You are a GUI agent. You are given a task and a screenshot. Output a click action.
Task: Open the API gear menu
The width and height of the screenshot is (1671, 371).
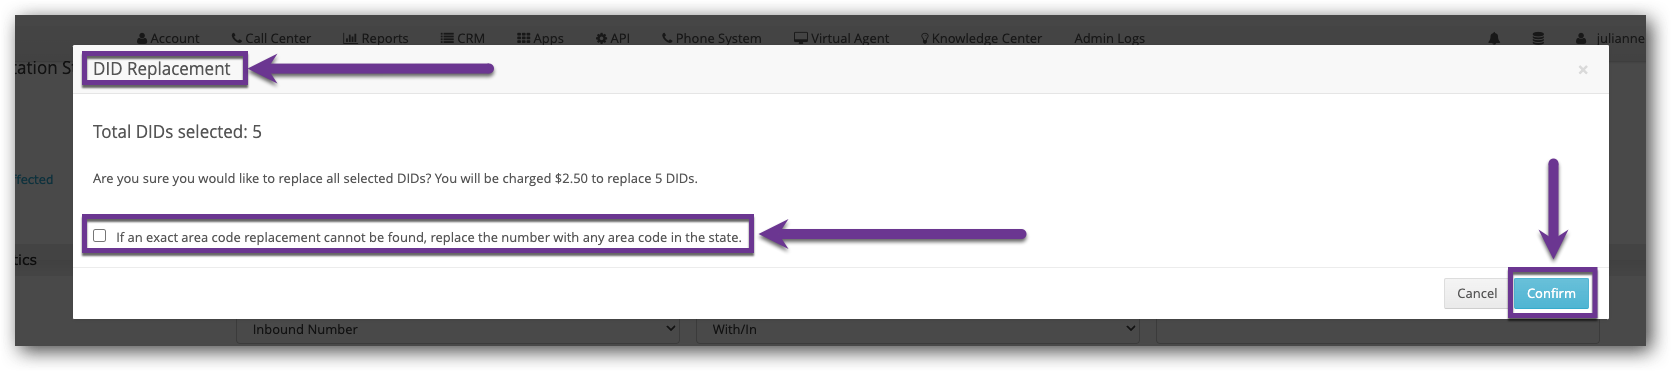(x=613, y=38)
